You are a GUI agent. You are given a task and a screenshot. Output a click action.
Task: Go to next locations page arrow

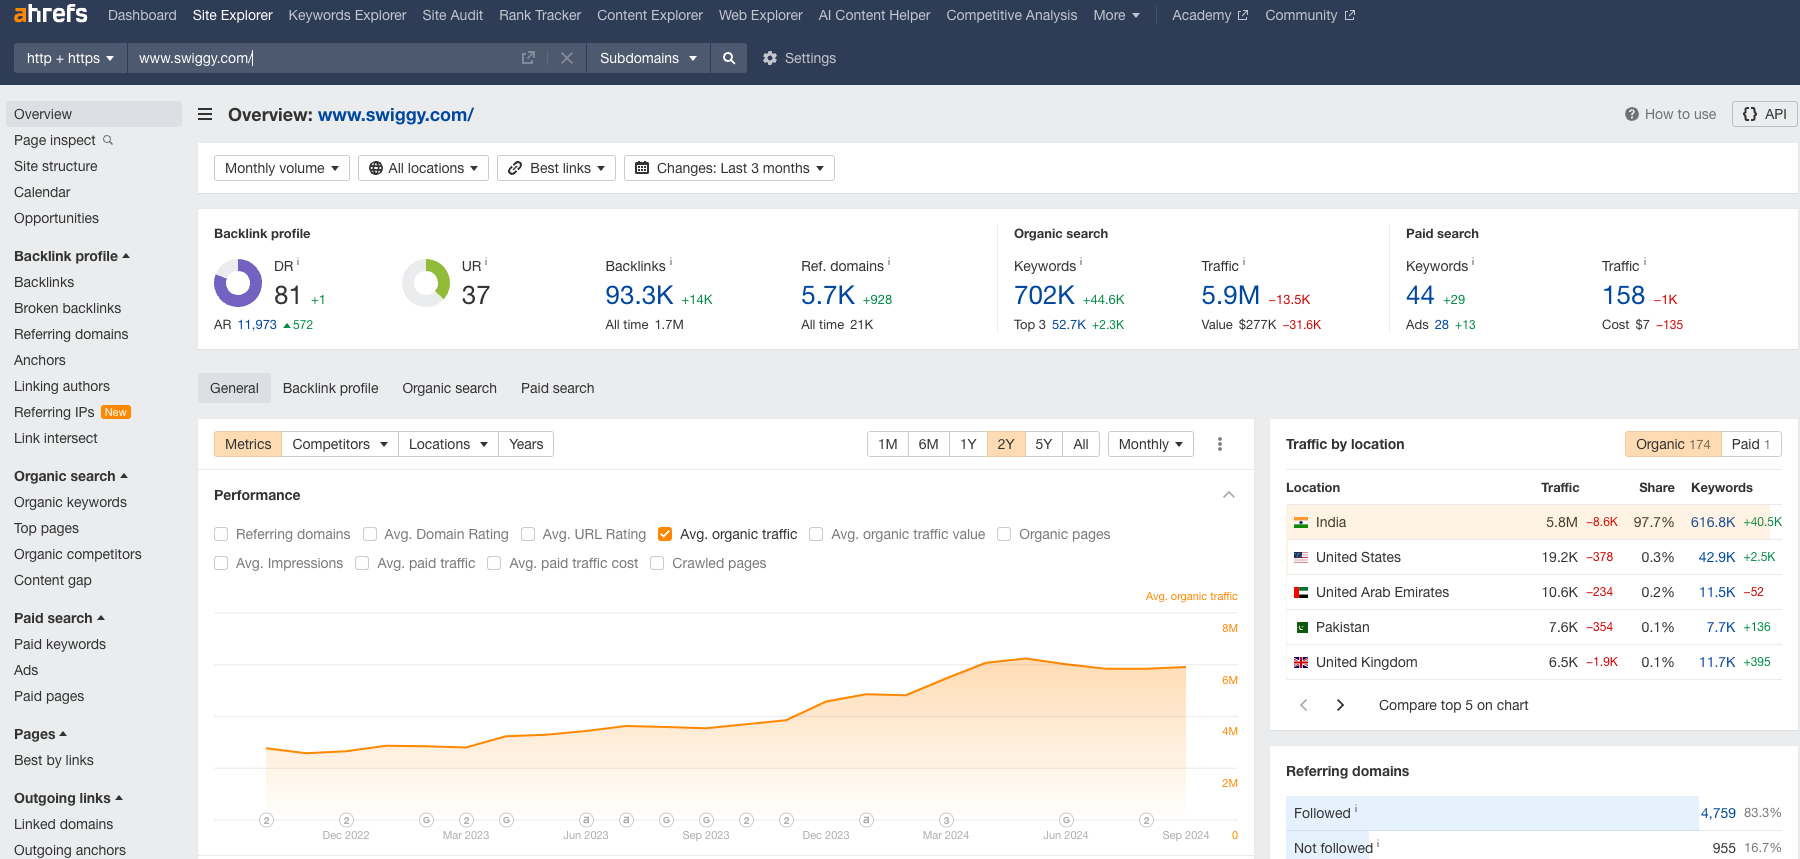pyautogui.click(x=1340, y=705)
